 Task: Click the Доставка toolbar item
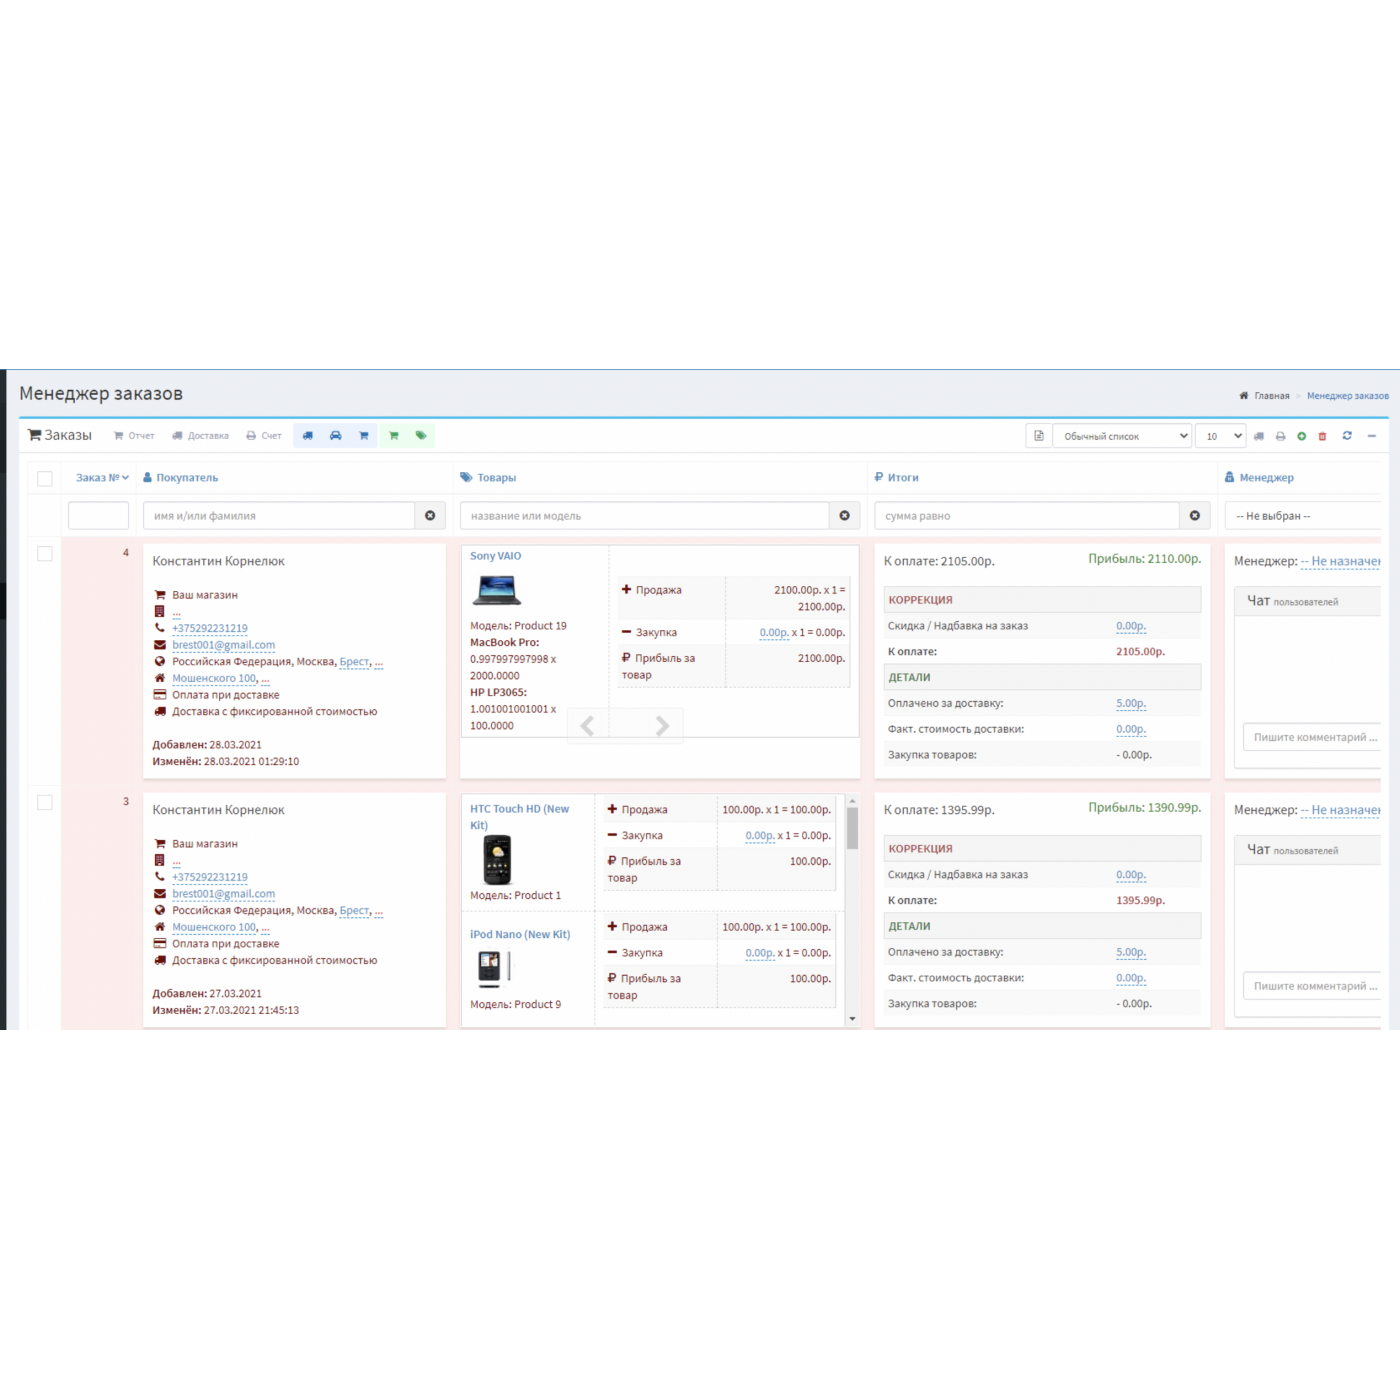(200, 436)
